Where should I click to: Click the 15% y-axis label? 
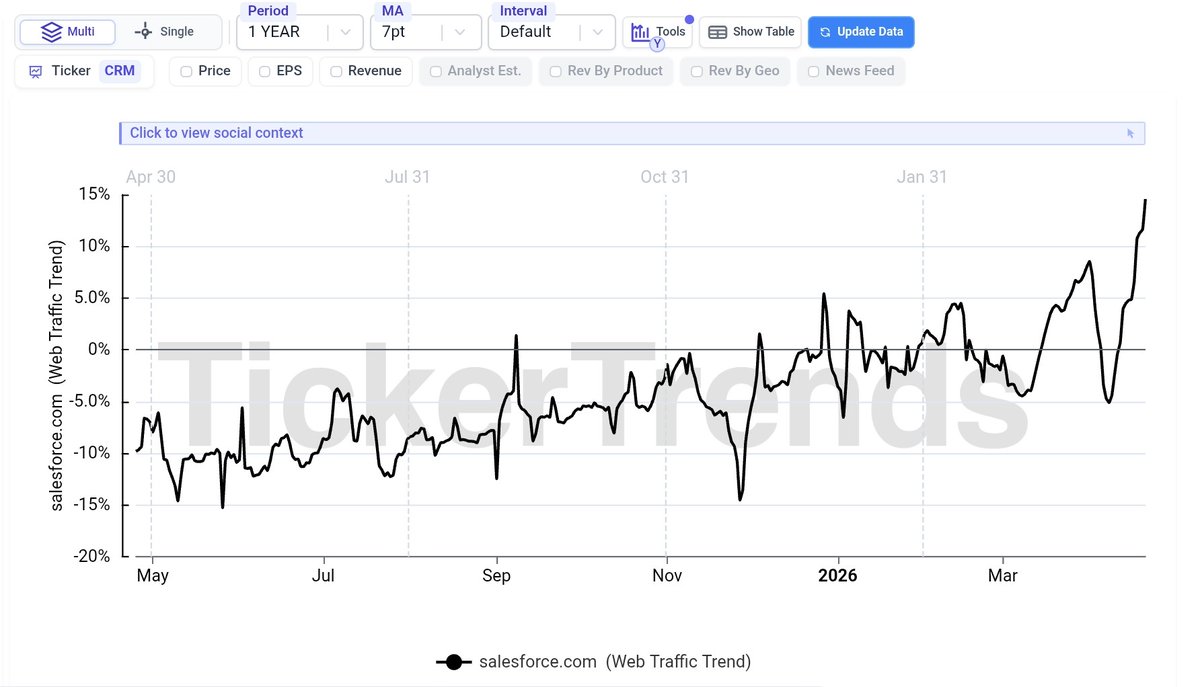(95, 194)
